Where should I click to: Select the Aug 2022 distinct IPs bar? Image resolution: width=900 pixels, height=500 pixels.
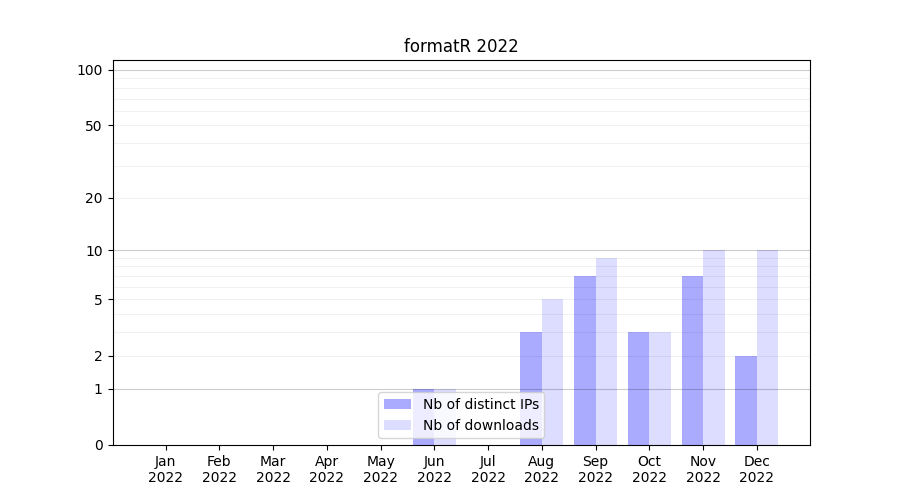click(x=531, y=388)
